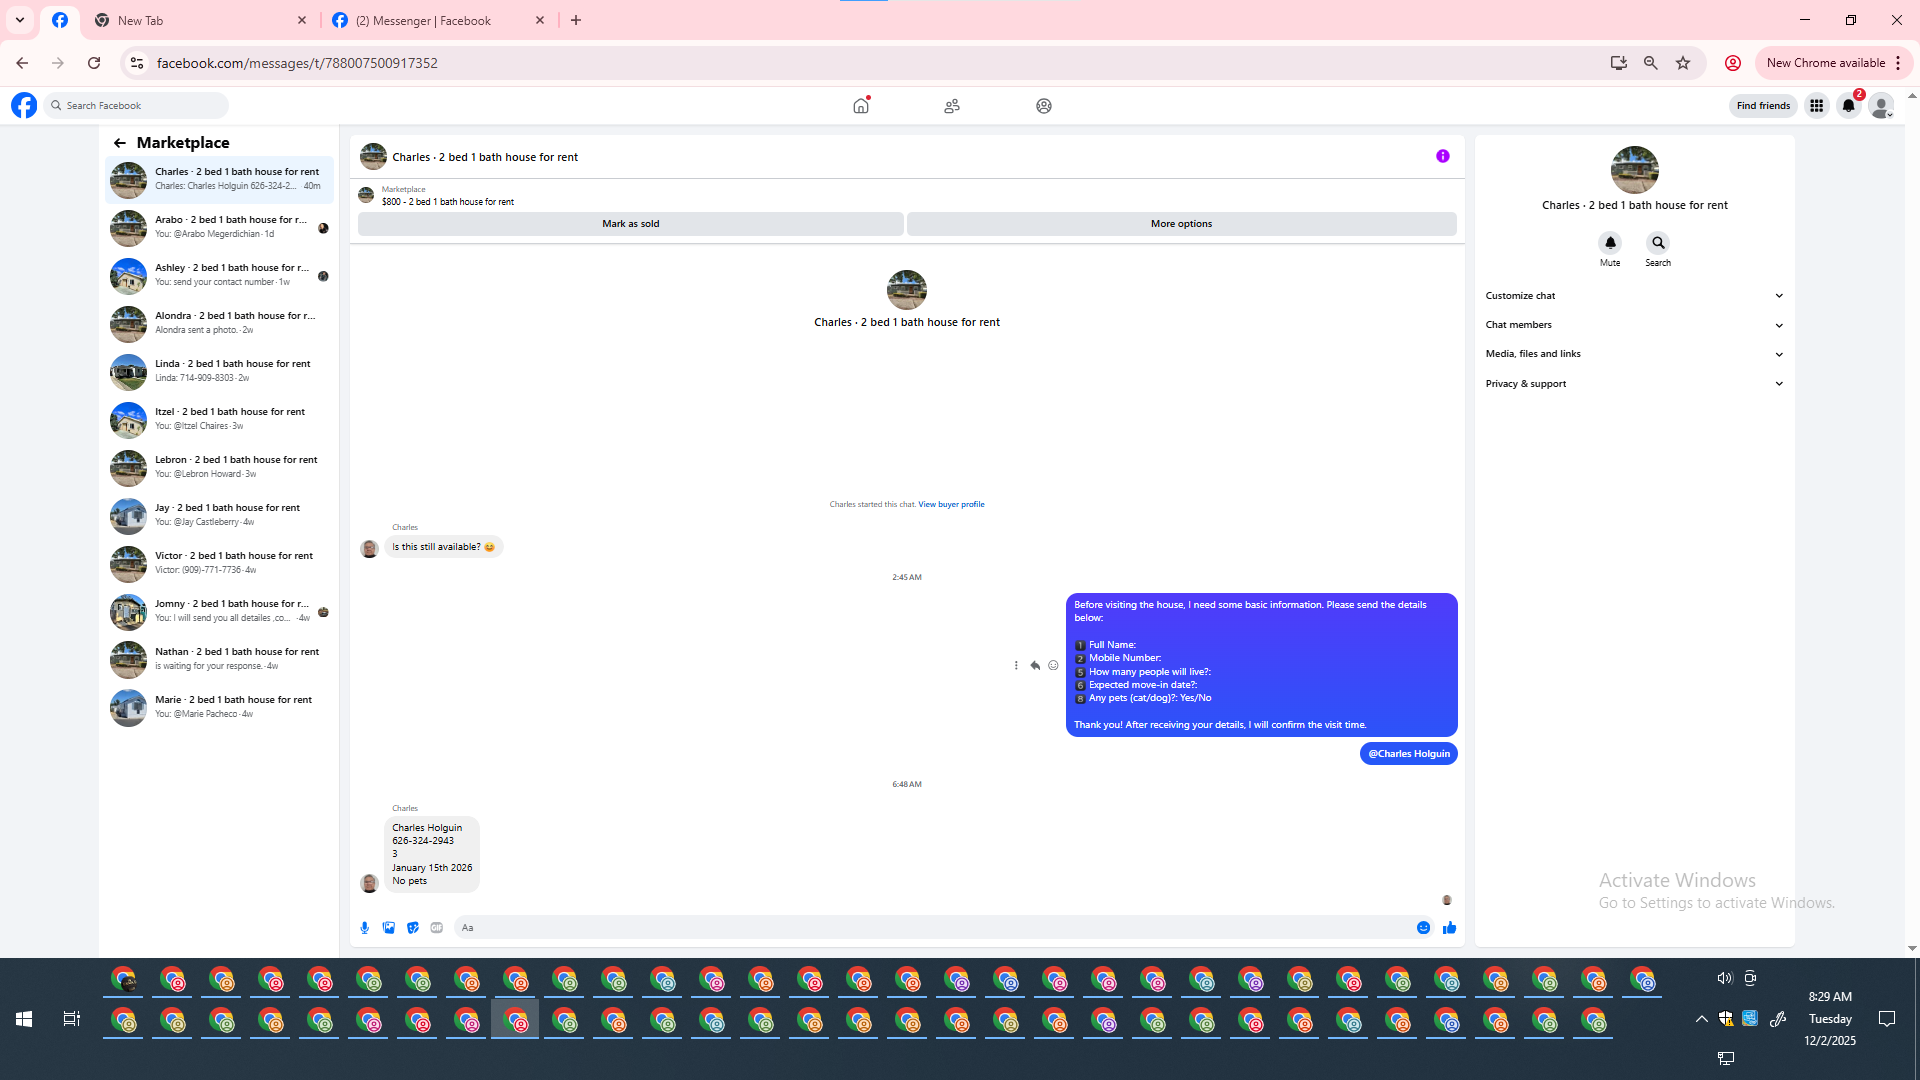The height and width of the screenshot is (1080, 1920).
Task: Click the Mark as sold button
Action: pos(630,224)
